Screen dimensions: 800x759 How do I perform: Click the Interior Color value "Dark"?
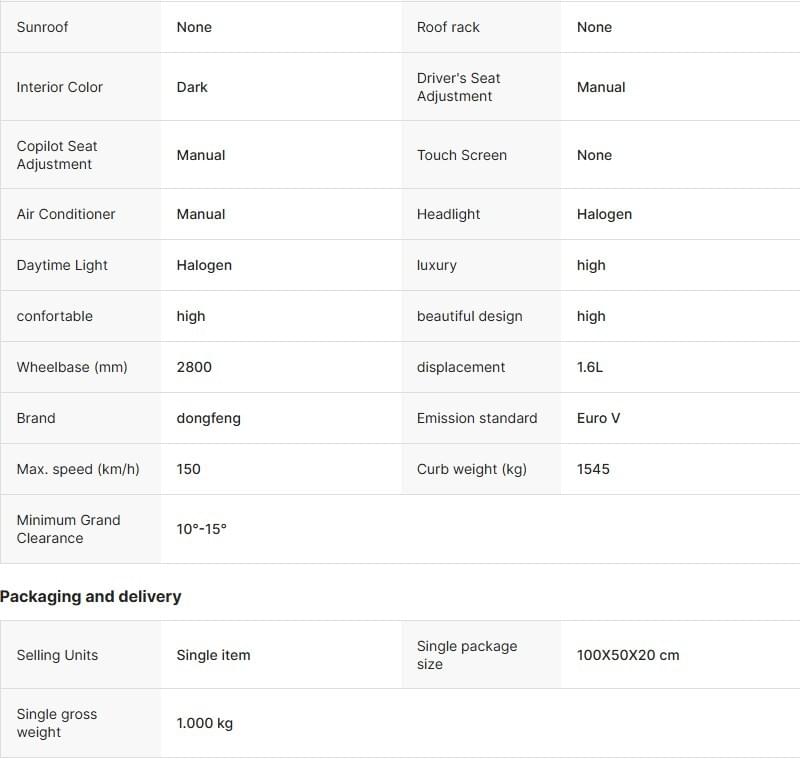point(192,87)
